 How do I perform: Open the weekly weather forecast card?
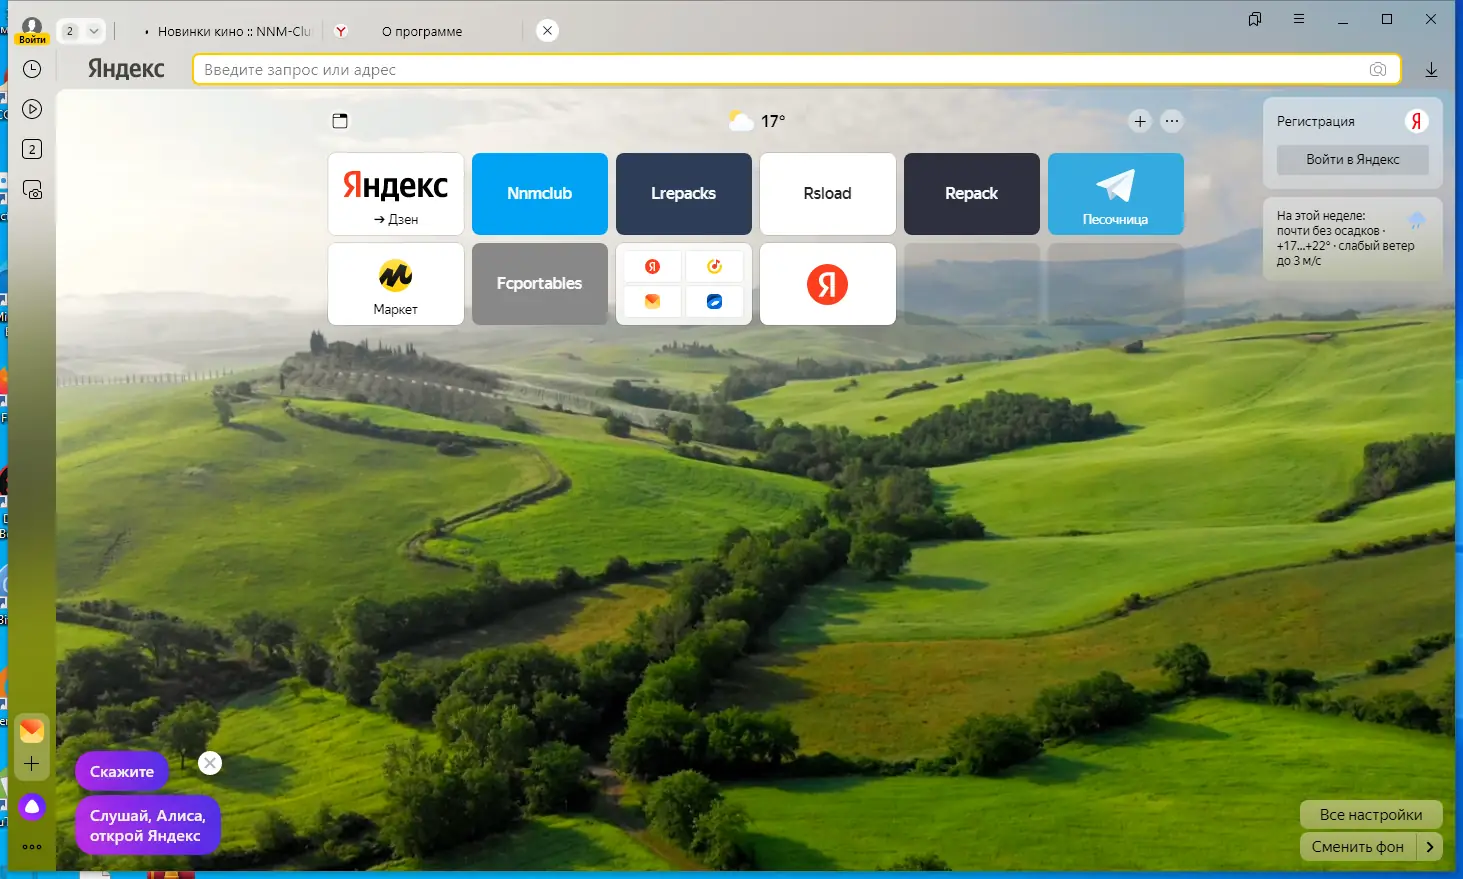(x=1353, y=238)
